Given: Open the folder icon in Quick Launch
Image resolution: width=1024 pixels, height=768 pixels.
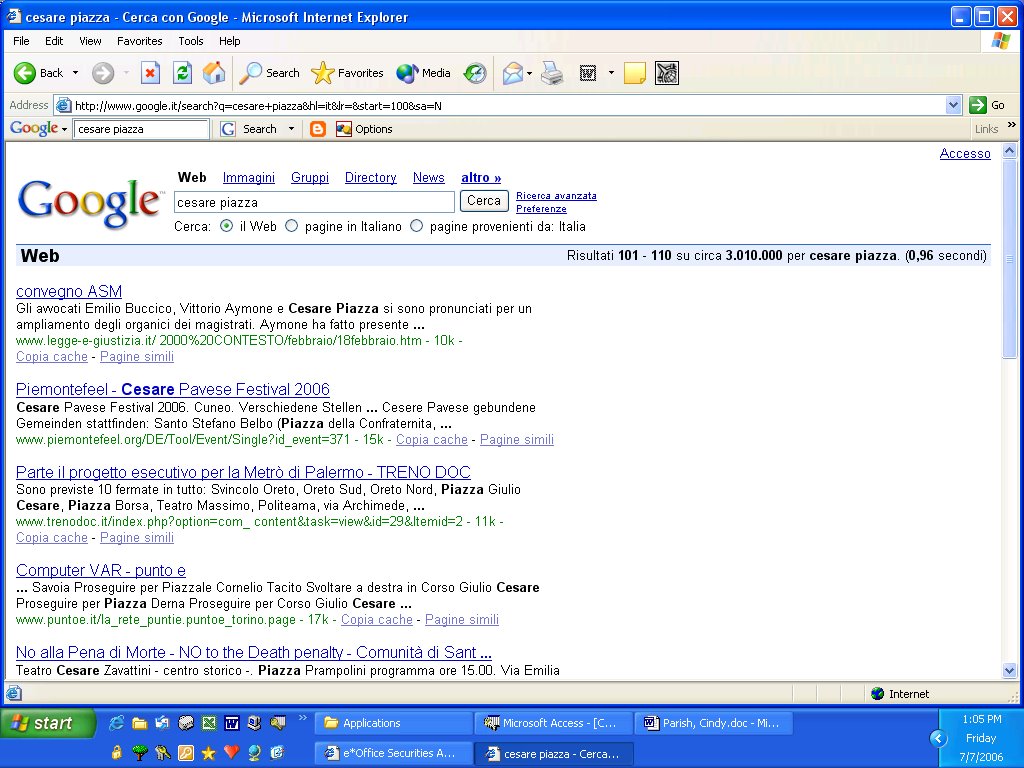Looking at the screenshot, I should (x=139, y=723).
